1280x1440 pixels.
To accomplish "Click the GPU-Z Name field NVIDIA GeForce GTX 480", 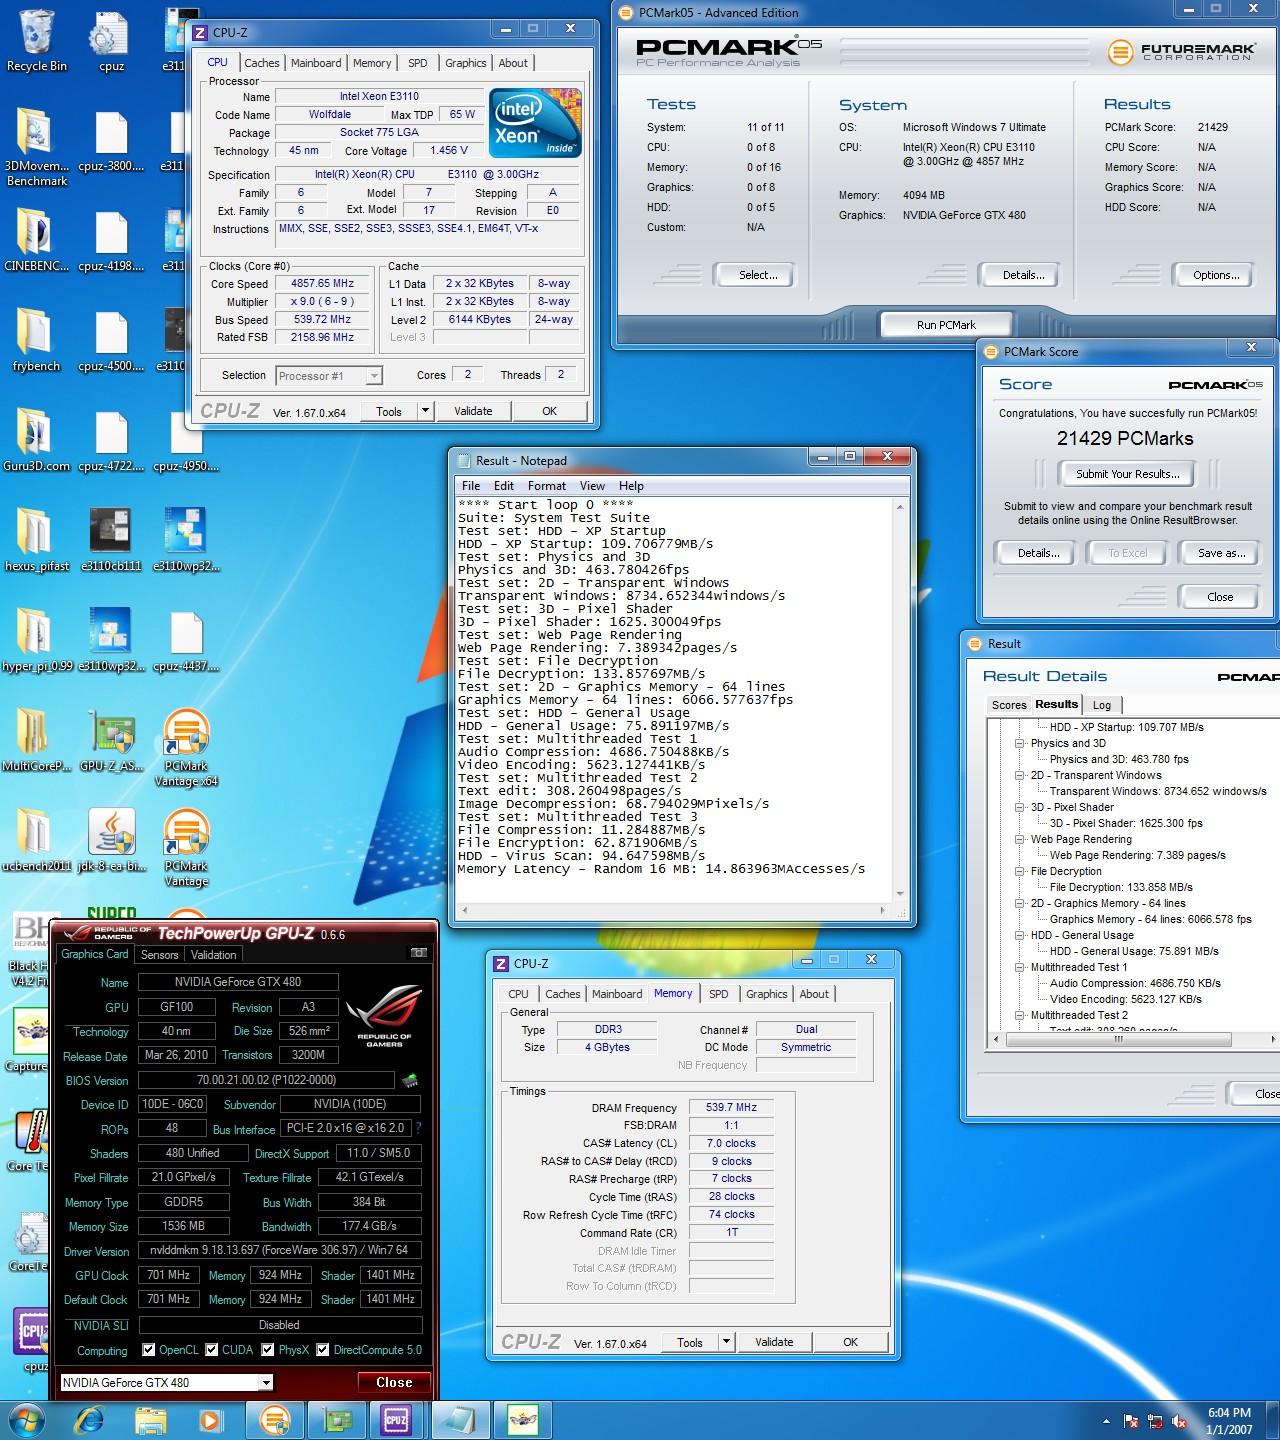I will pyautogui.click(x=238, y=982).
